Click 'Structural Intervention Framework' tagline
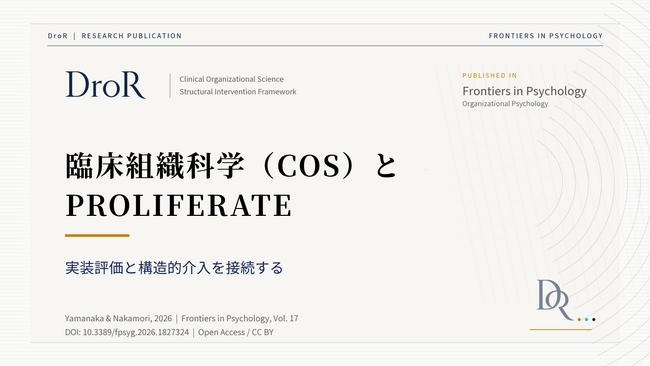This screenshot has height=366, width=650. [x=238, y=92]
